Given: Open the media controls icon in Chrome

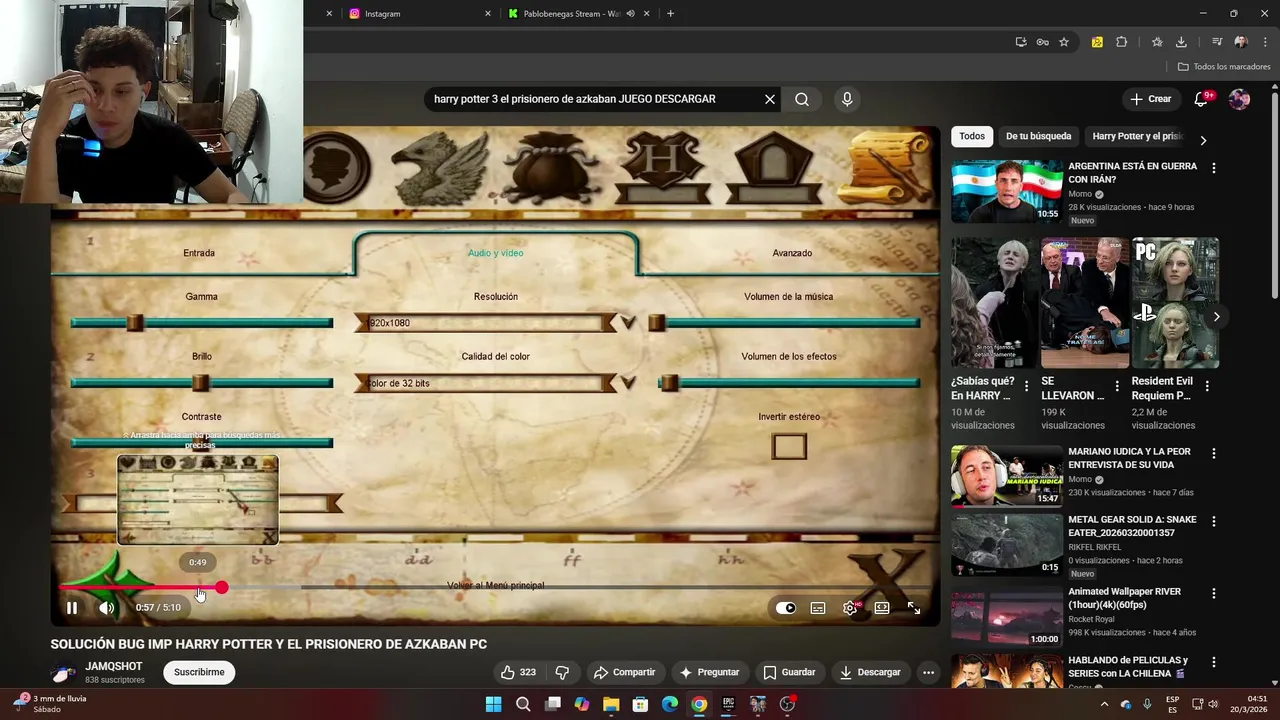Looking at the screenshot, I should (x=1217, y=42).
